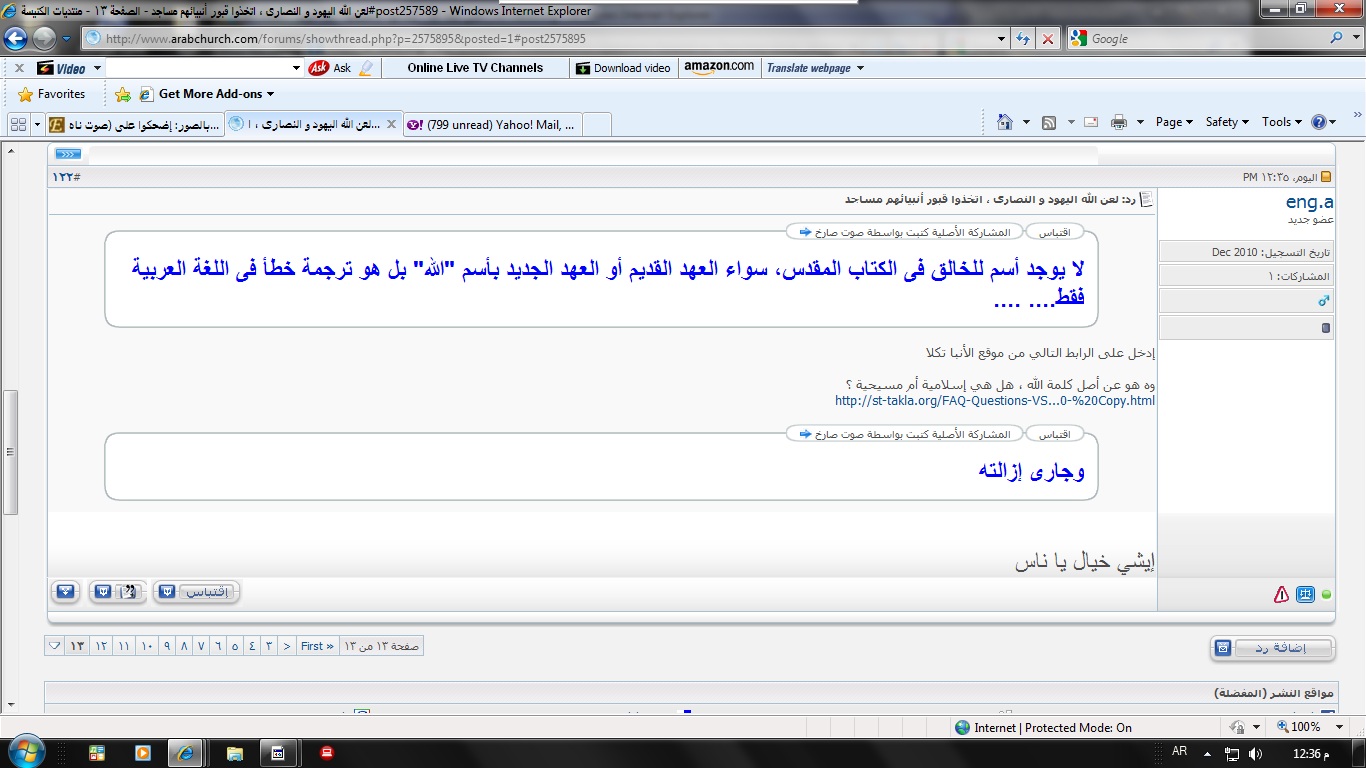Open a new blank tab
Screen dimensions: 1366x768
(597, 125)
